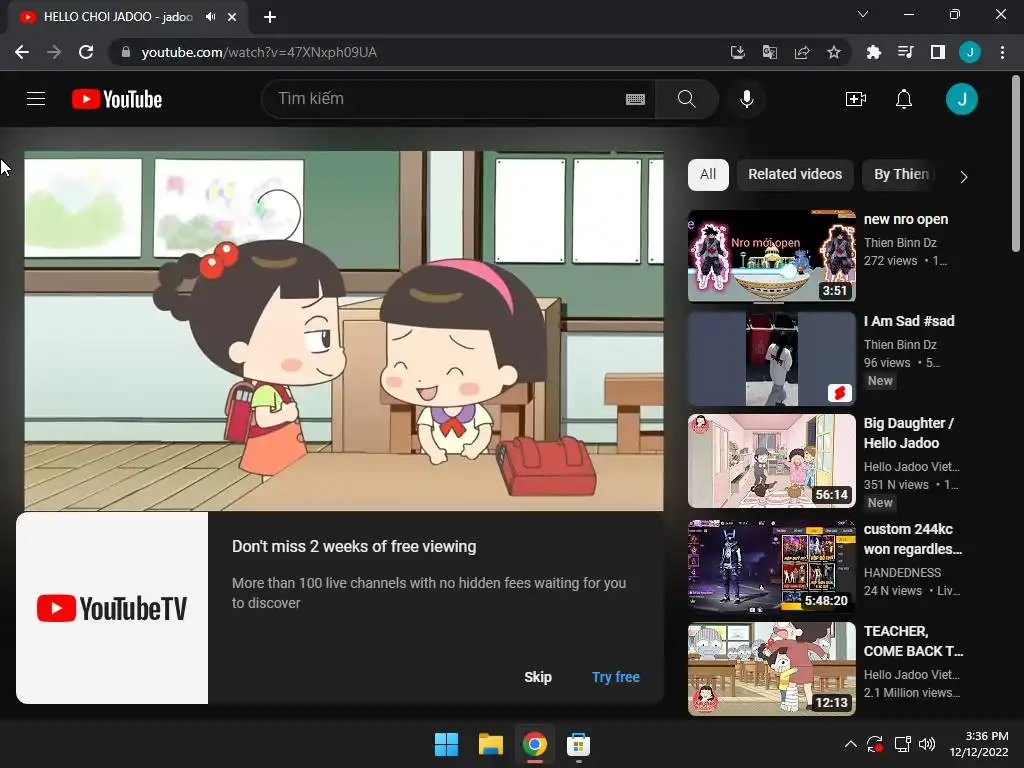1024x768 pixels.
Task: Translate this page icon
Action: coord(770,52)
